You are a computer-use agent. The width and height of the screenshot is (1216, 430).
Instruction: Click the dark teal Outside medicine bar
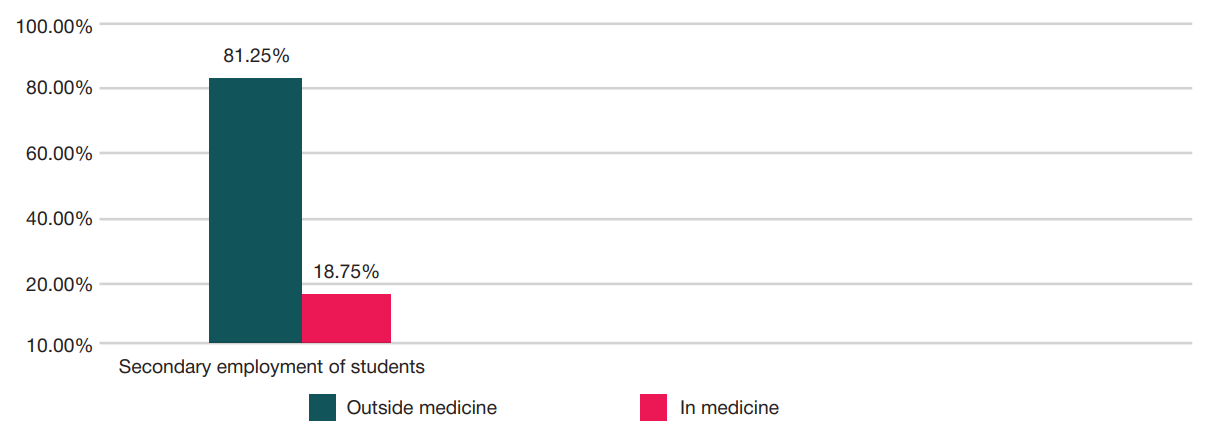point(255,210)
